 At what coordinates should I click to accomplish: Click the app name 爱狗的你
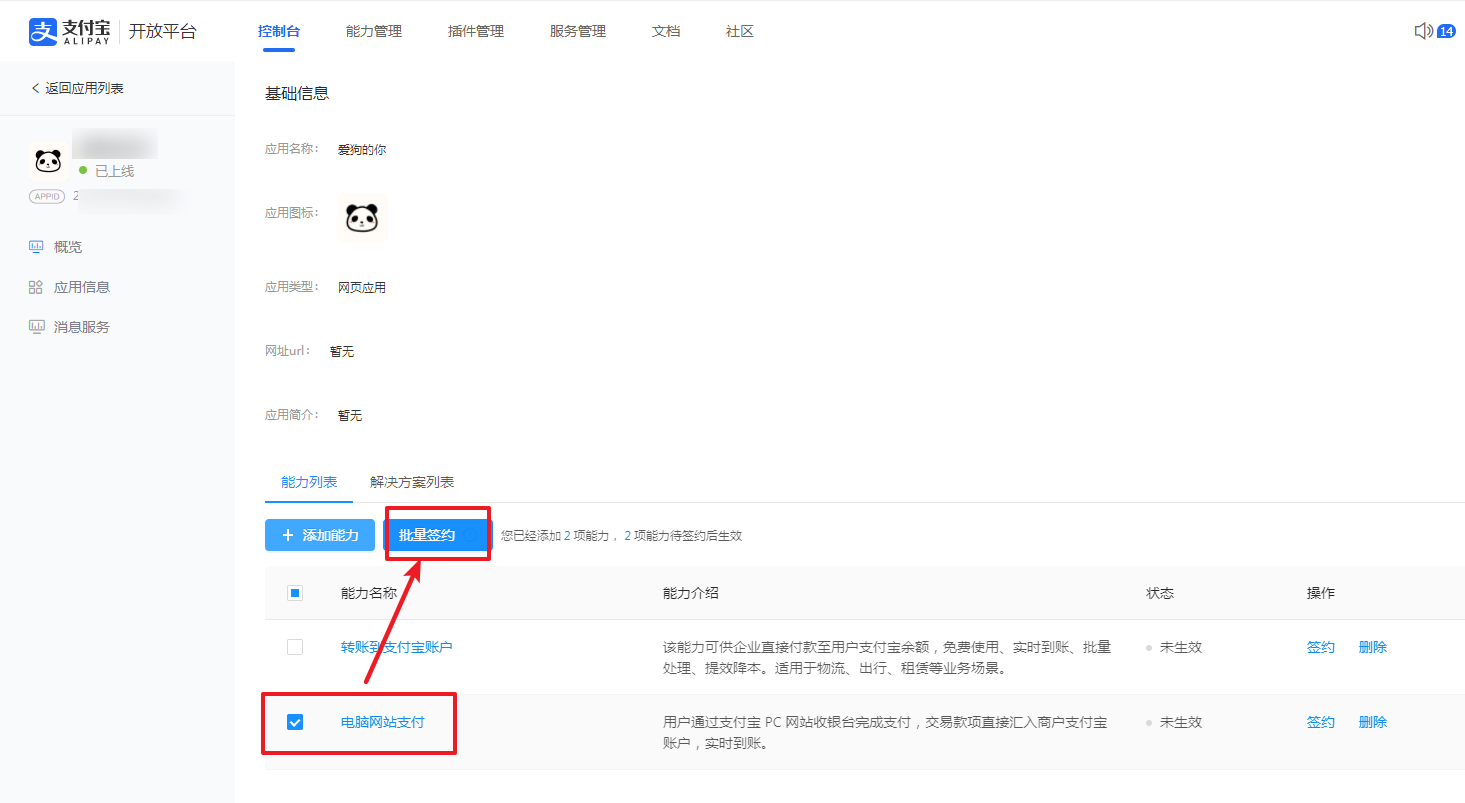coord(362,149)
